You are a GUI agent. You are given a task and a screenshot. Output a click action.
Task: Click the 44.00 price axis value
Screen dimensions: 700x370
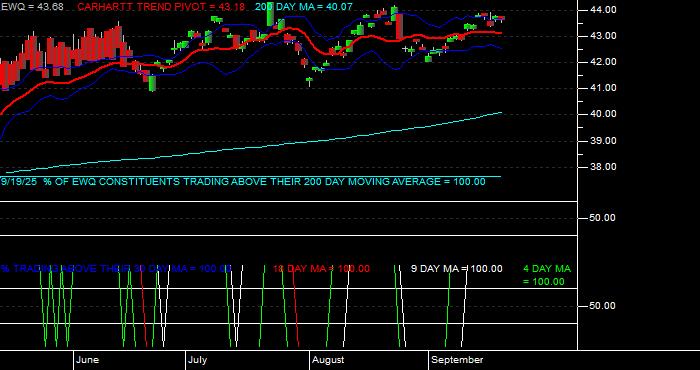coord(603,10)
